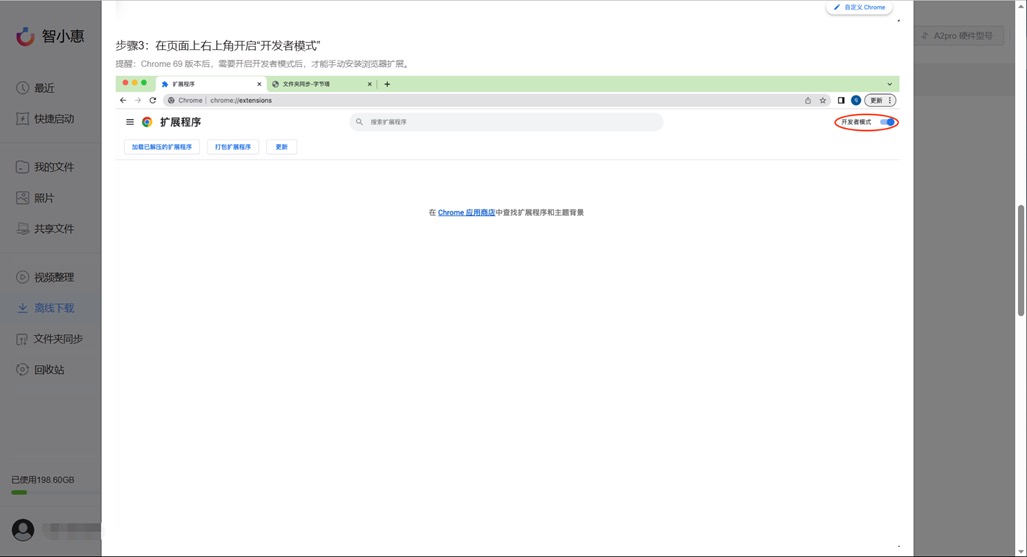
Task: Toggle the 开发者模式 switch
Action: click(x=887, y=122)
